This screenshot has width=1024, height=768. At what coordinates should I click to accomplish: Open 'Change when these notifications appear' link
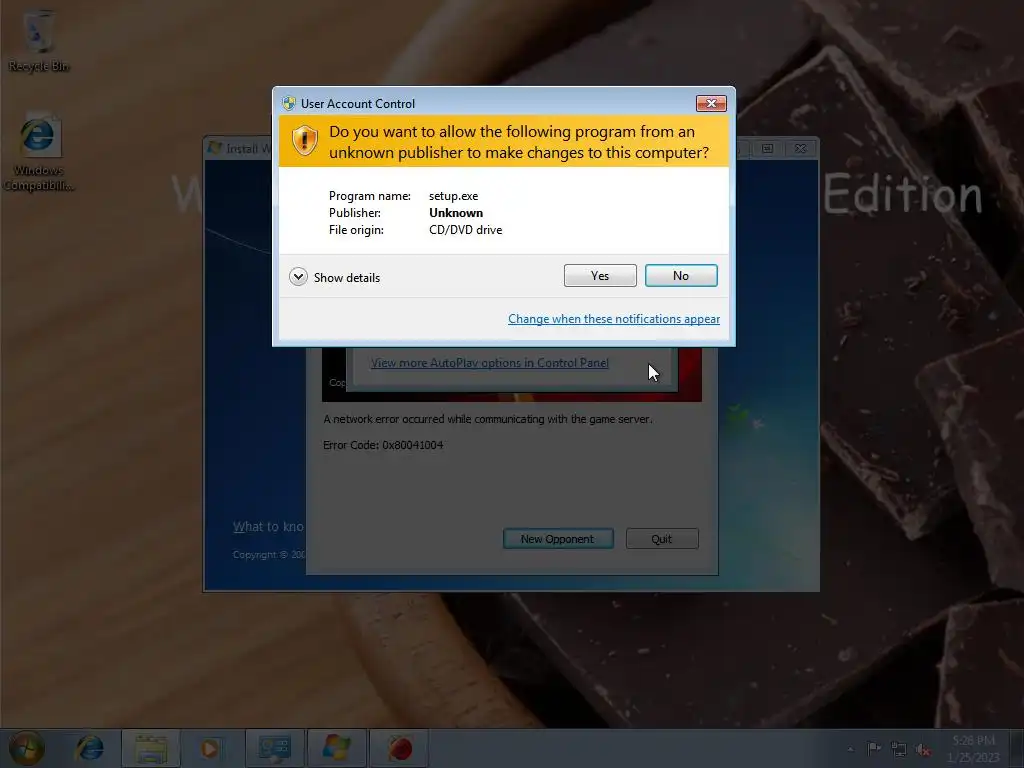pyautogui.click(x=614, y=319)
